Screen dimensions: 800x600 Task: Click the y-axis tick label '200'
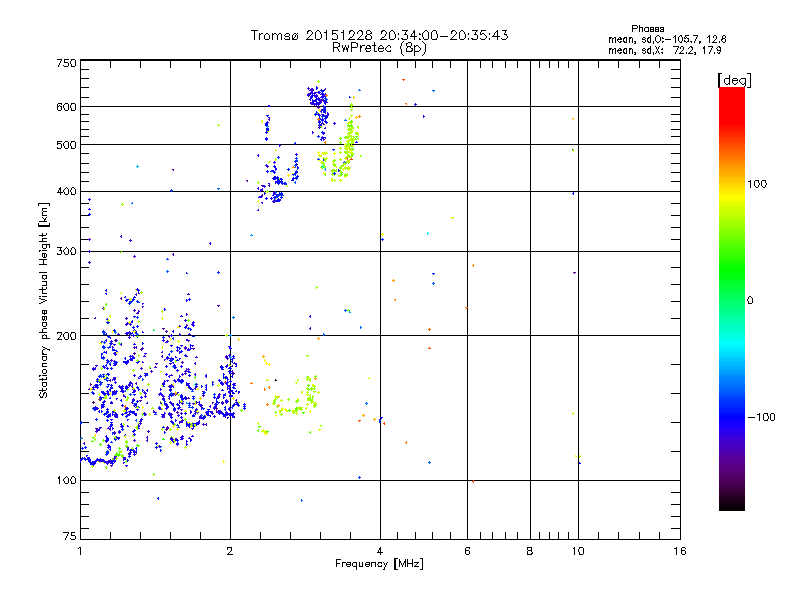tap(66, 336)
